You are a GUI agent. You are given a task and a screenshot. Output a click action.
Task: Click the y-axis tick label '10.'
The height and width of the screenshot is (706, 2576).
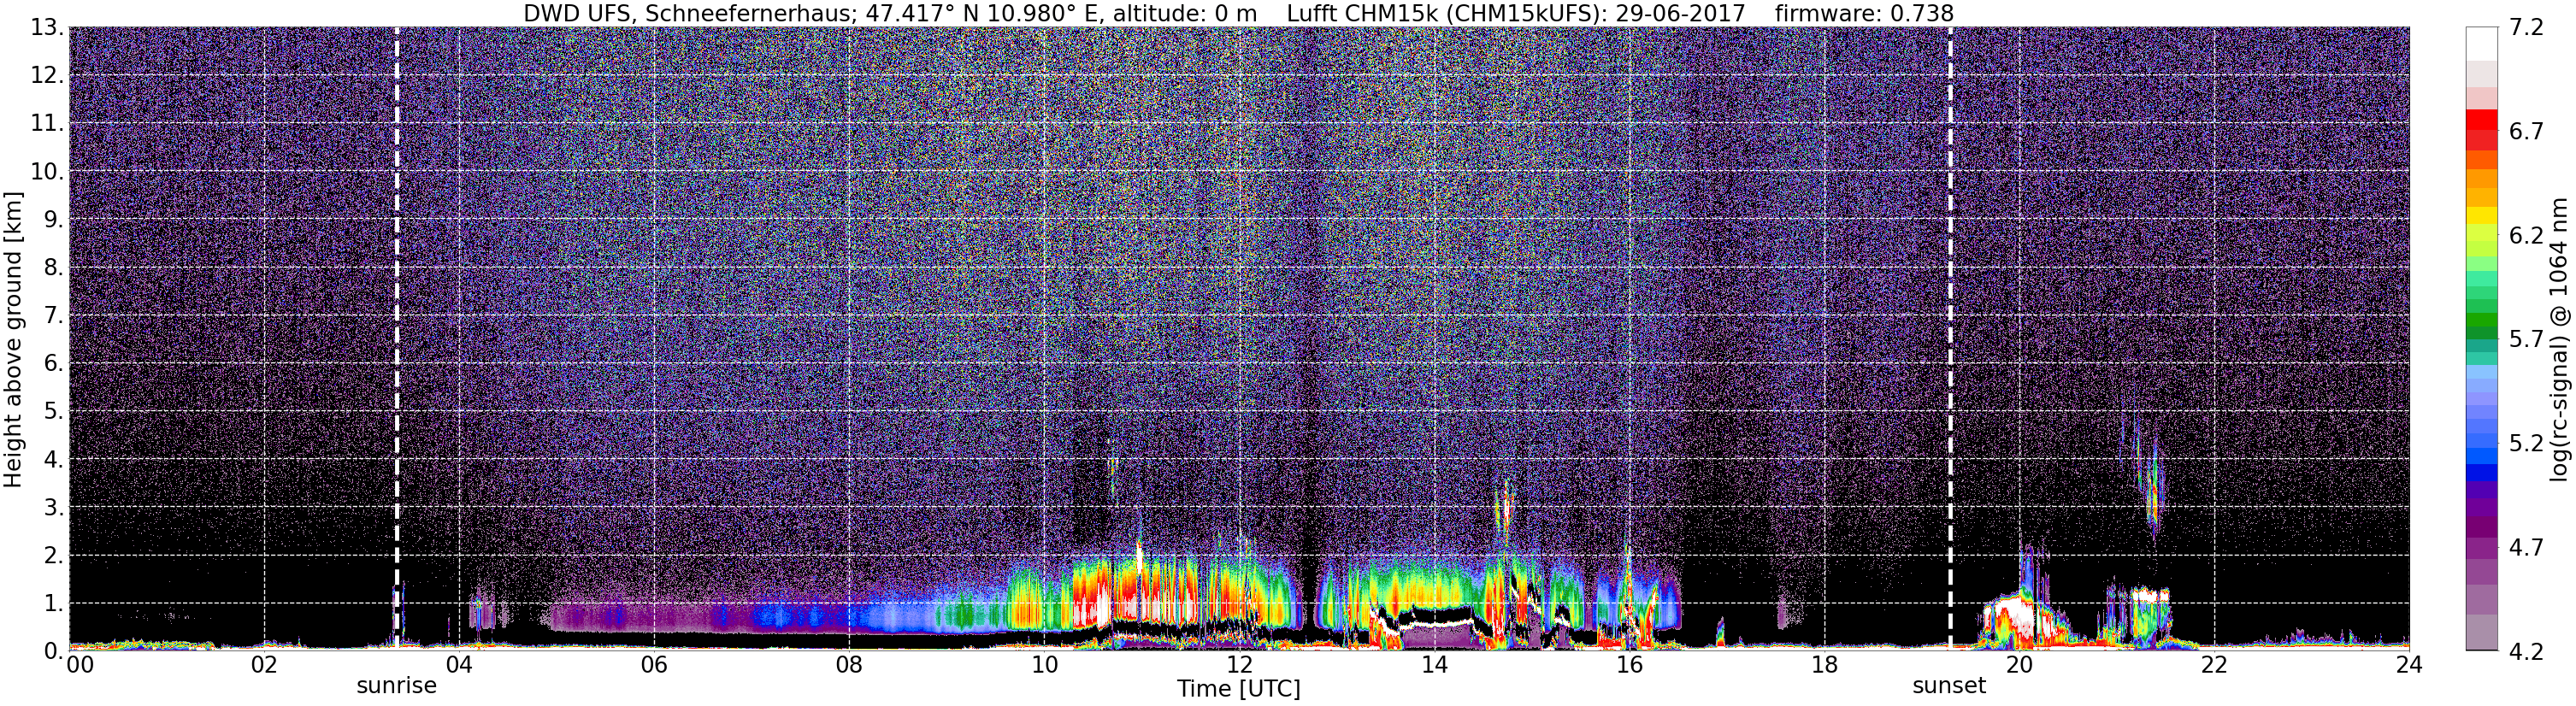point(46,172)
